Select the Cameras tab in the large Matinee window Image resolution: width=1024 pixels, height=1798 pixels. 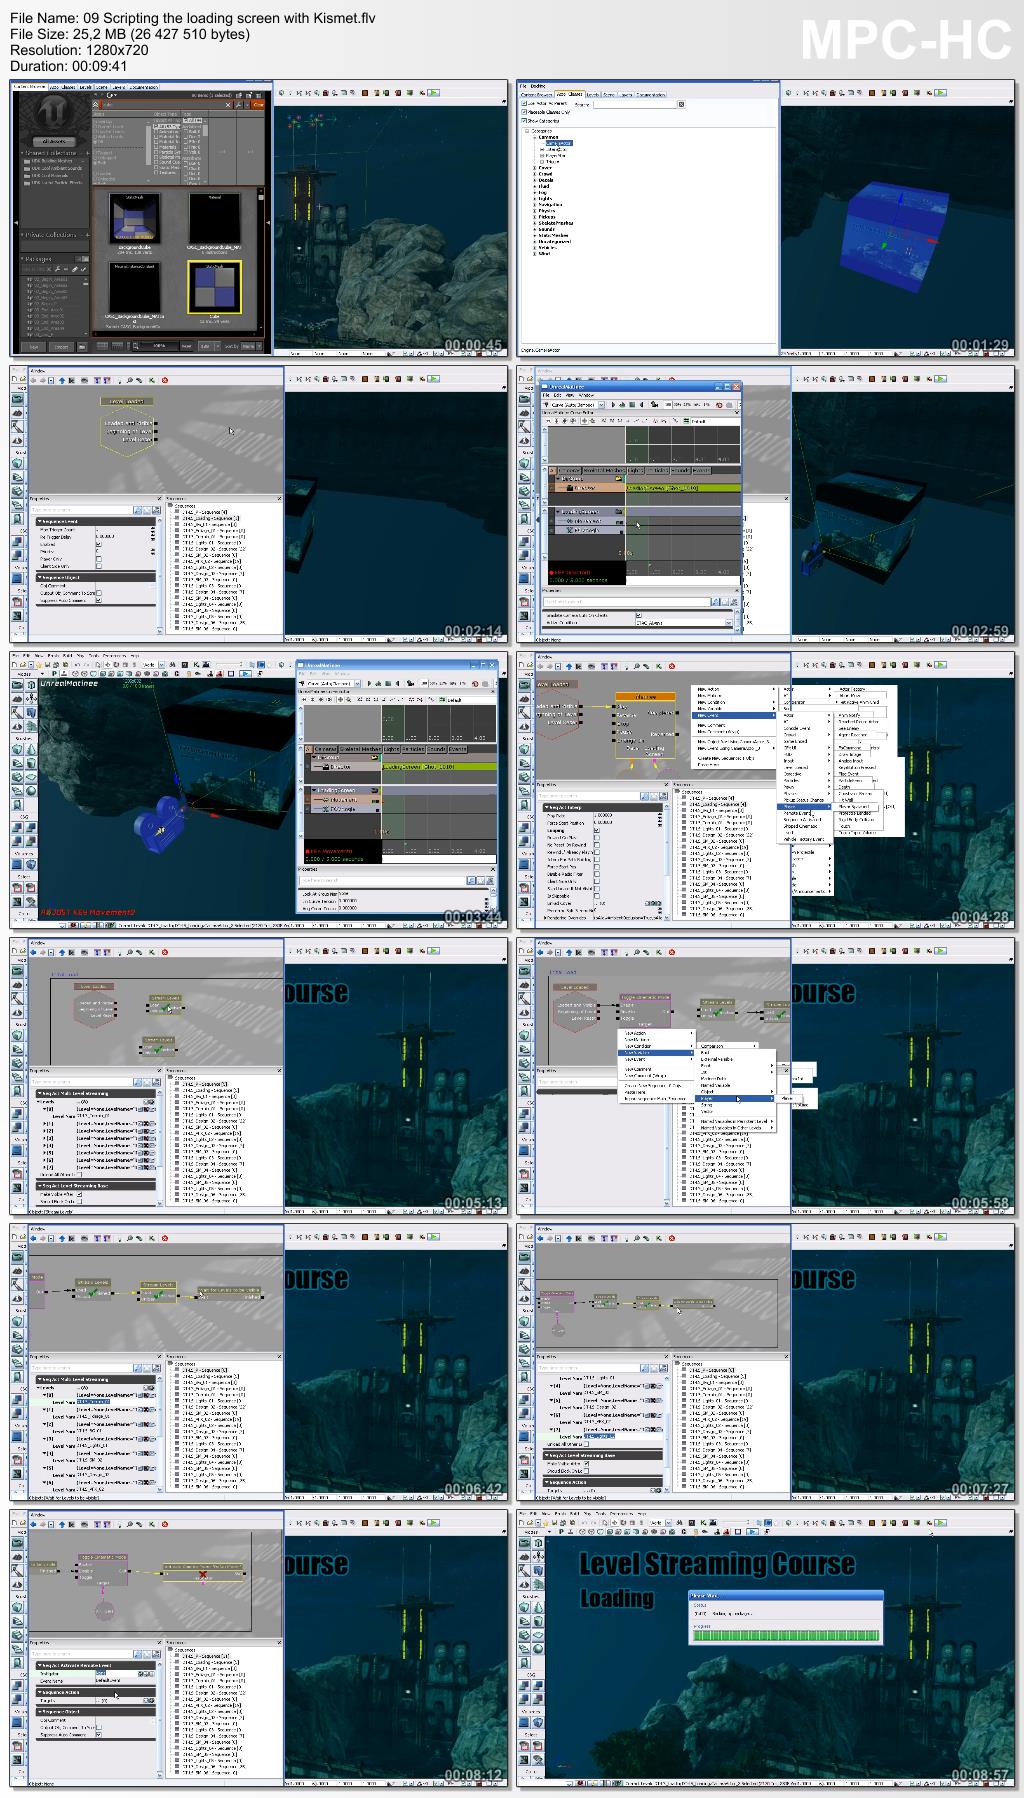(x=326, y=749)
